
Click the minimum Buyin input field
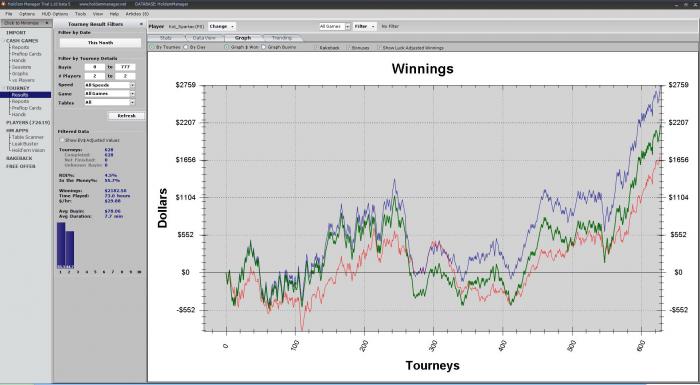95,67
